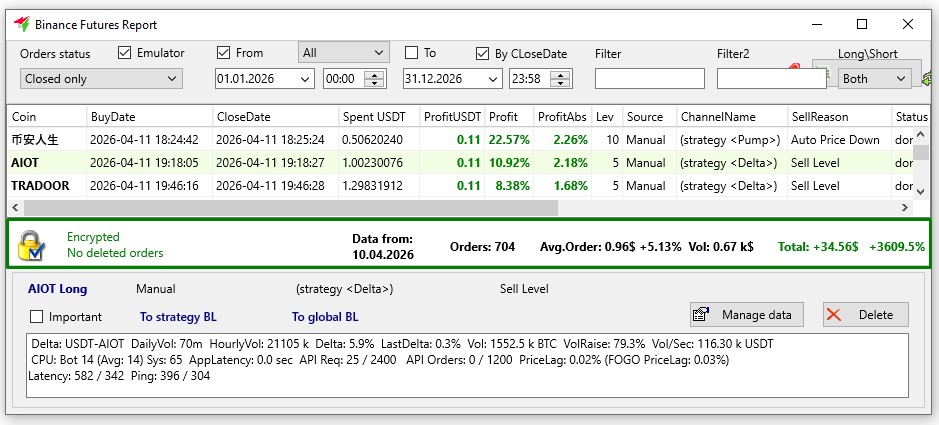Uncheck the By CloseDate checkbox
Screen dimensions: 939x425
pos(485,53)
